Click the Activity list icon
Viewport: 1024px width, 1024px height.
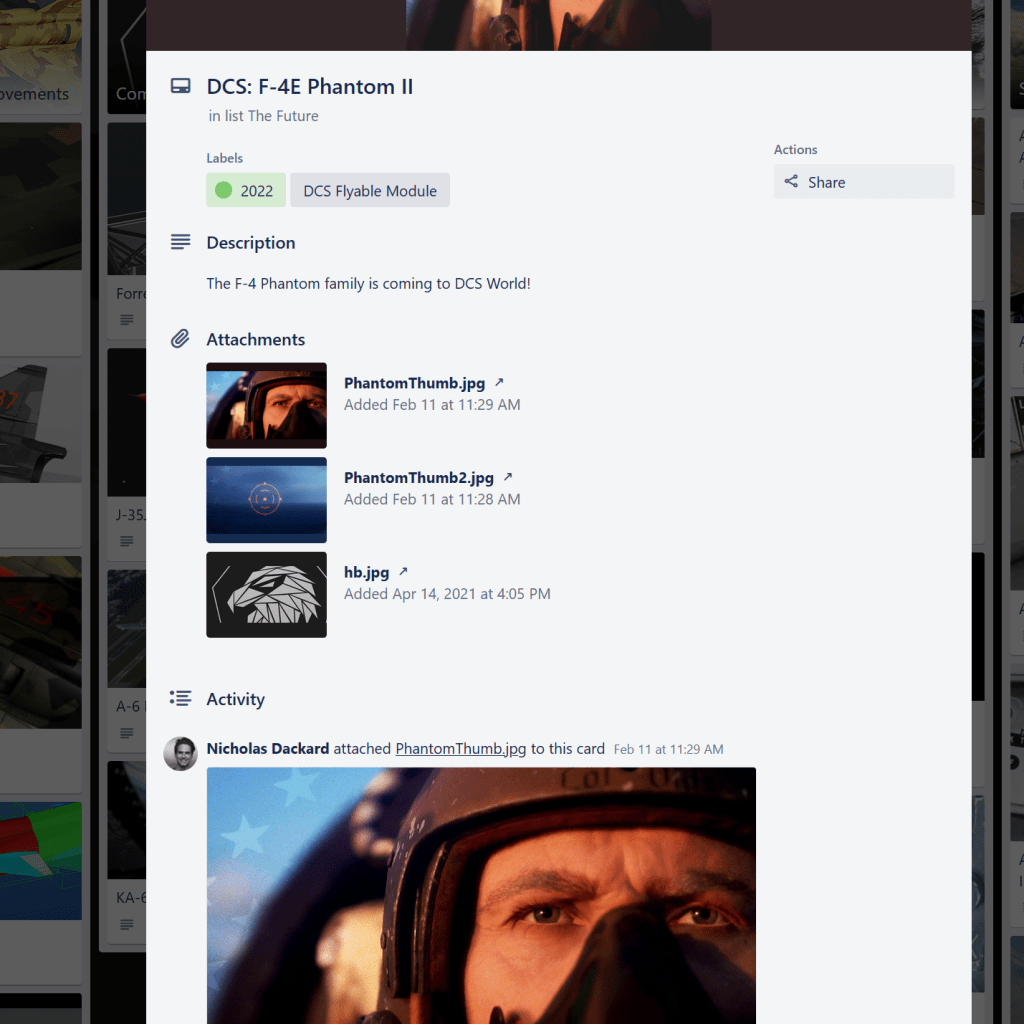click(180, 698)
